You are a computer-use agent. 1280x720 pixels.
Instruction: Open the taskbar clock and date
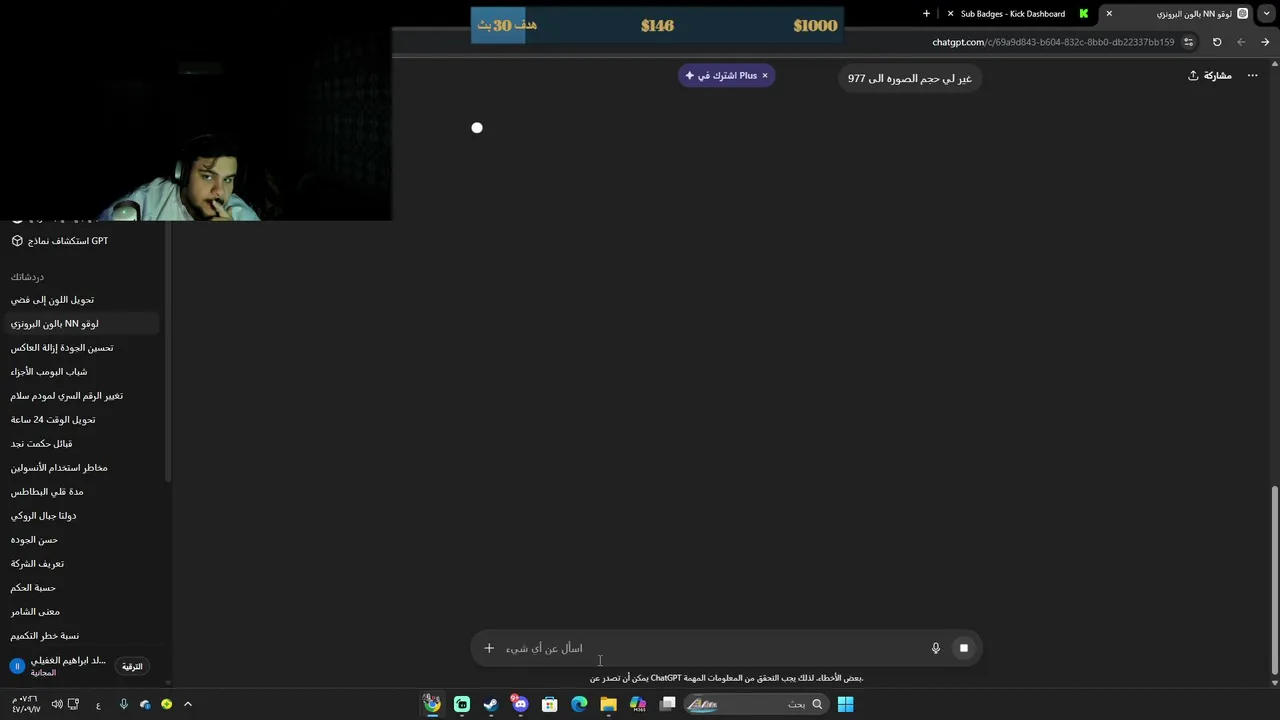(25, 704)
